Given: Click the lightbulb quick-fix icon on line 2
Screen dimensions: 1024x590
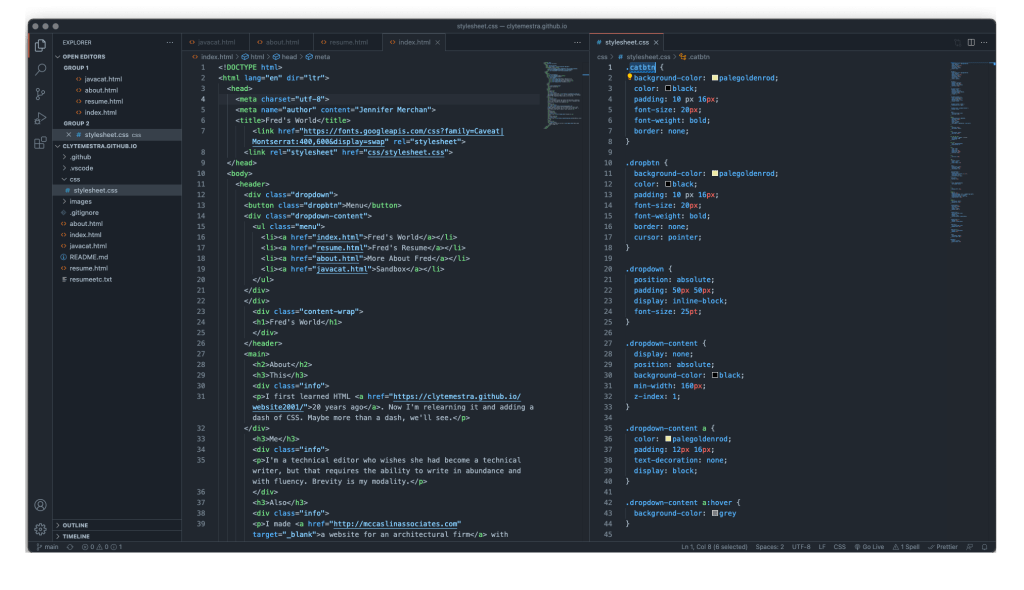Looking at the screenshot, I should 629,77.
